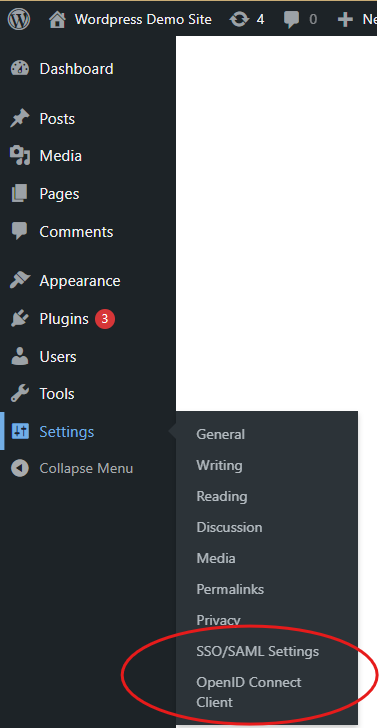This screenshot has width=380, height=728.
Task: Select Discussion in the Settings submenu
Action: [x=229, y=527]
